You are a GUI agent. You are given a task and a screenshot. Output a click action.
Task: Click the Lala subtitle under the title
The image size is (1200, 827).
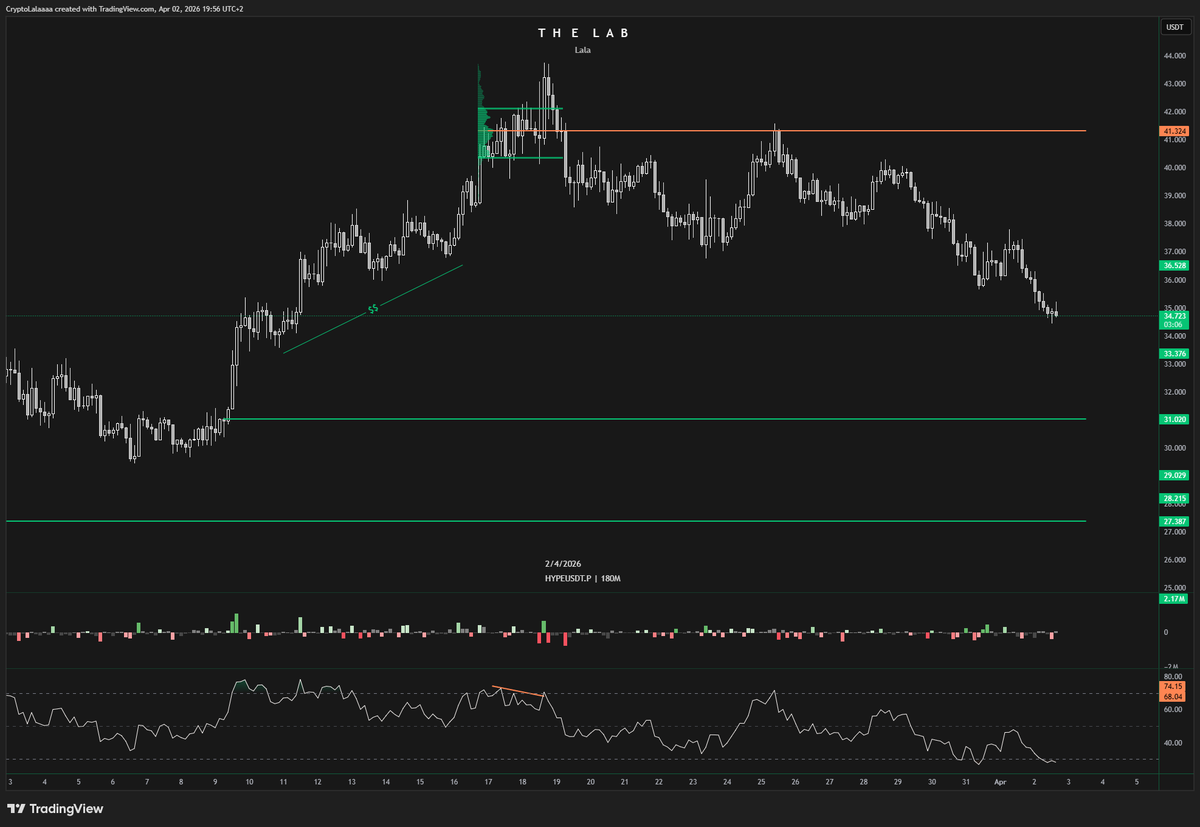pos(583,49)
